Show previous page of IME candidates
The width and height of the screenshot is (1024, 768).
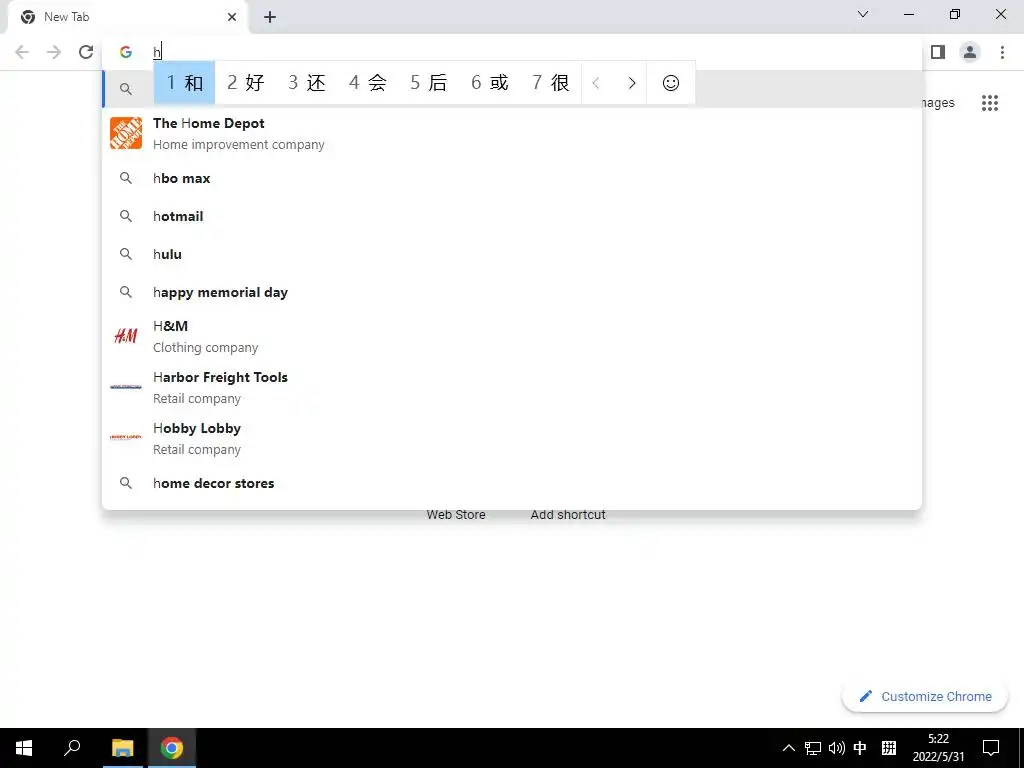point(596,83)
